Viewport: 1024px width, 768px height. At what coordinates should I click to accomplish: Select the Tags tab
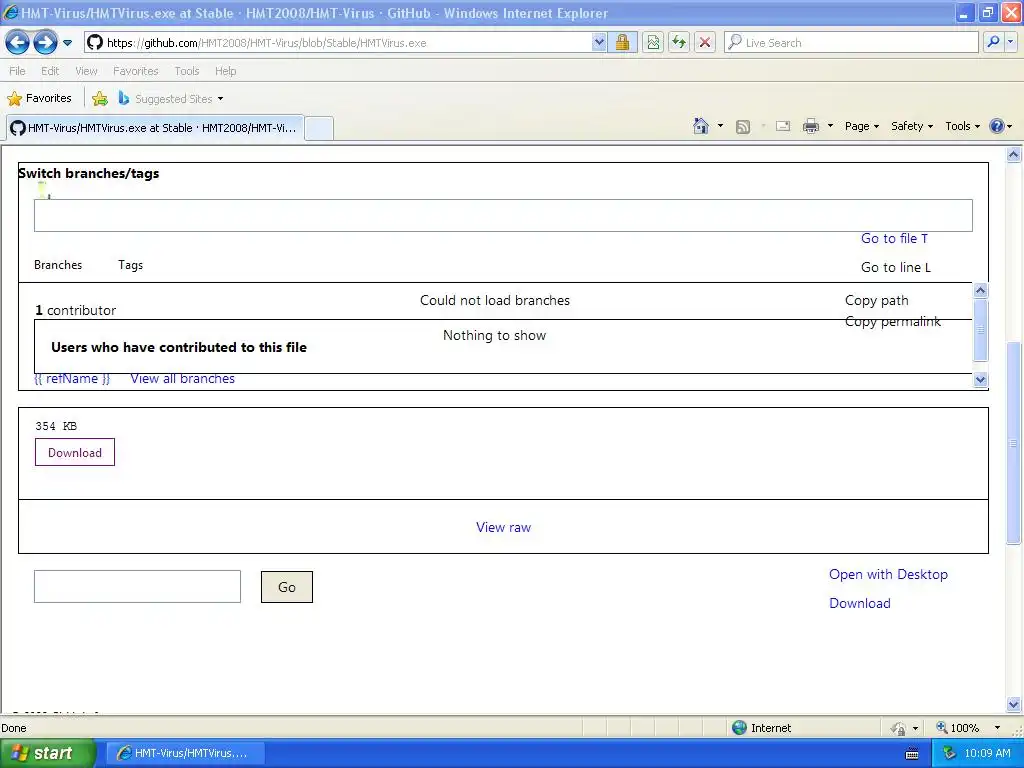[x=131, y=264]
